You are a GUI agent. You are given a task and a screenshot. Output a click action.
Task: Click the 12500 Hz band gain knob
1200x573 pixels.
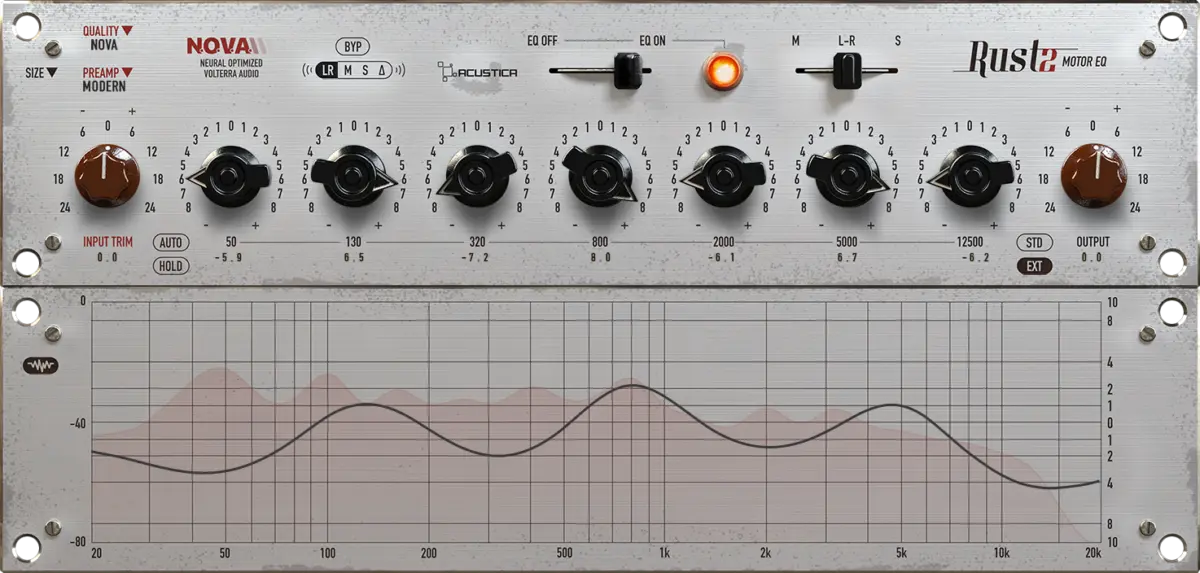coord(970,177)
